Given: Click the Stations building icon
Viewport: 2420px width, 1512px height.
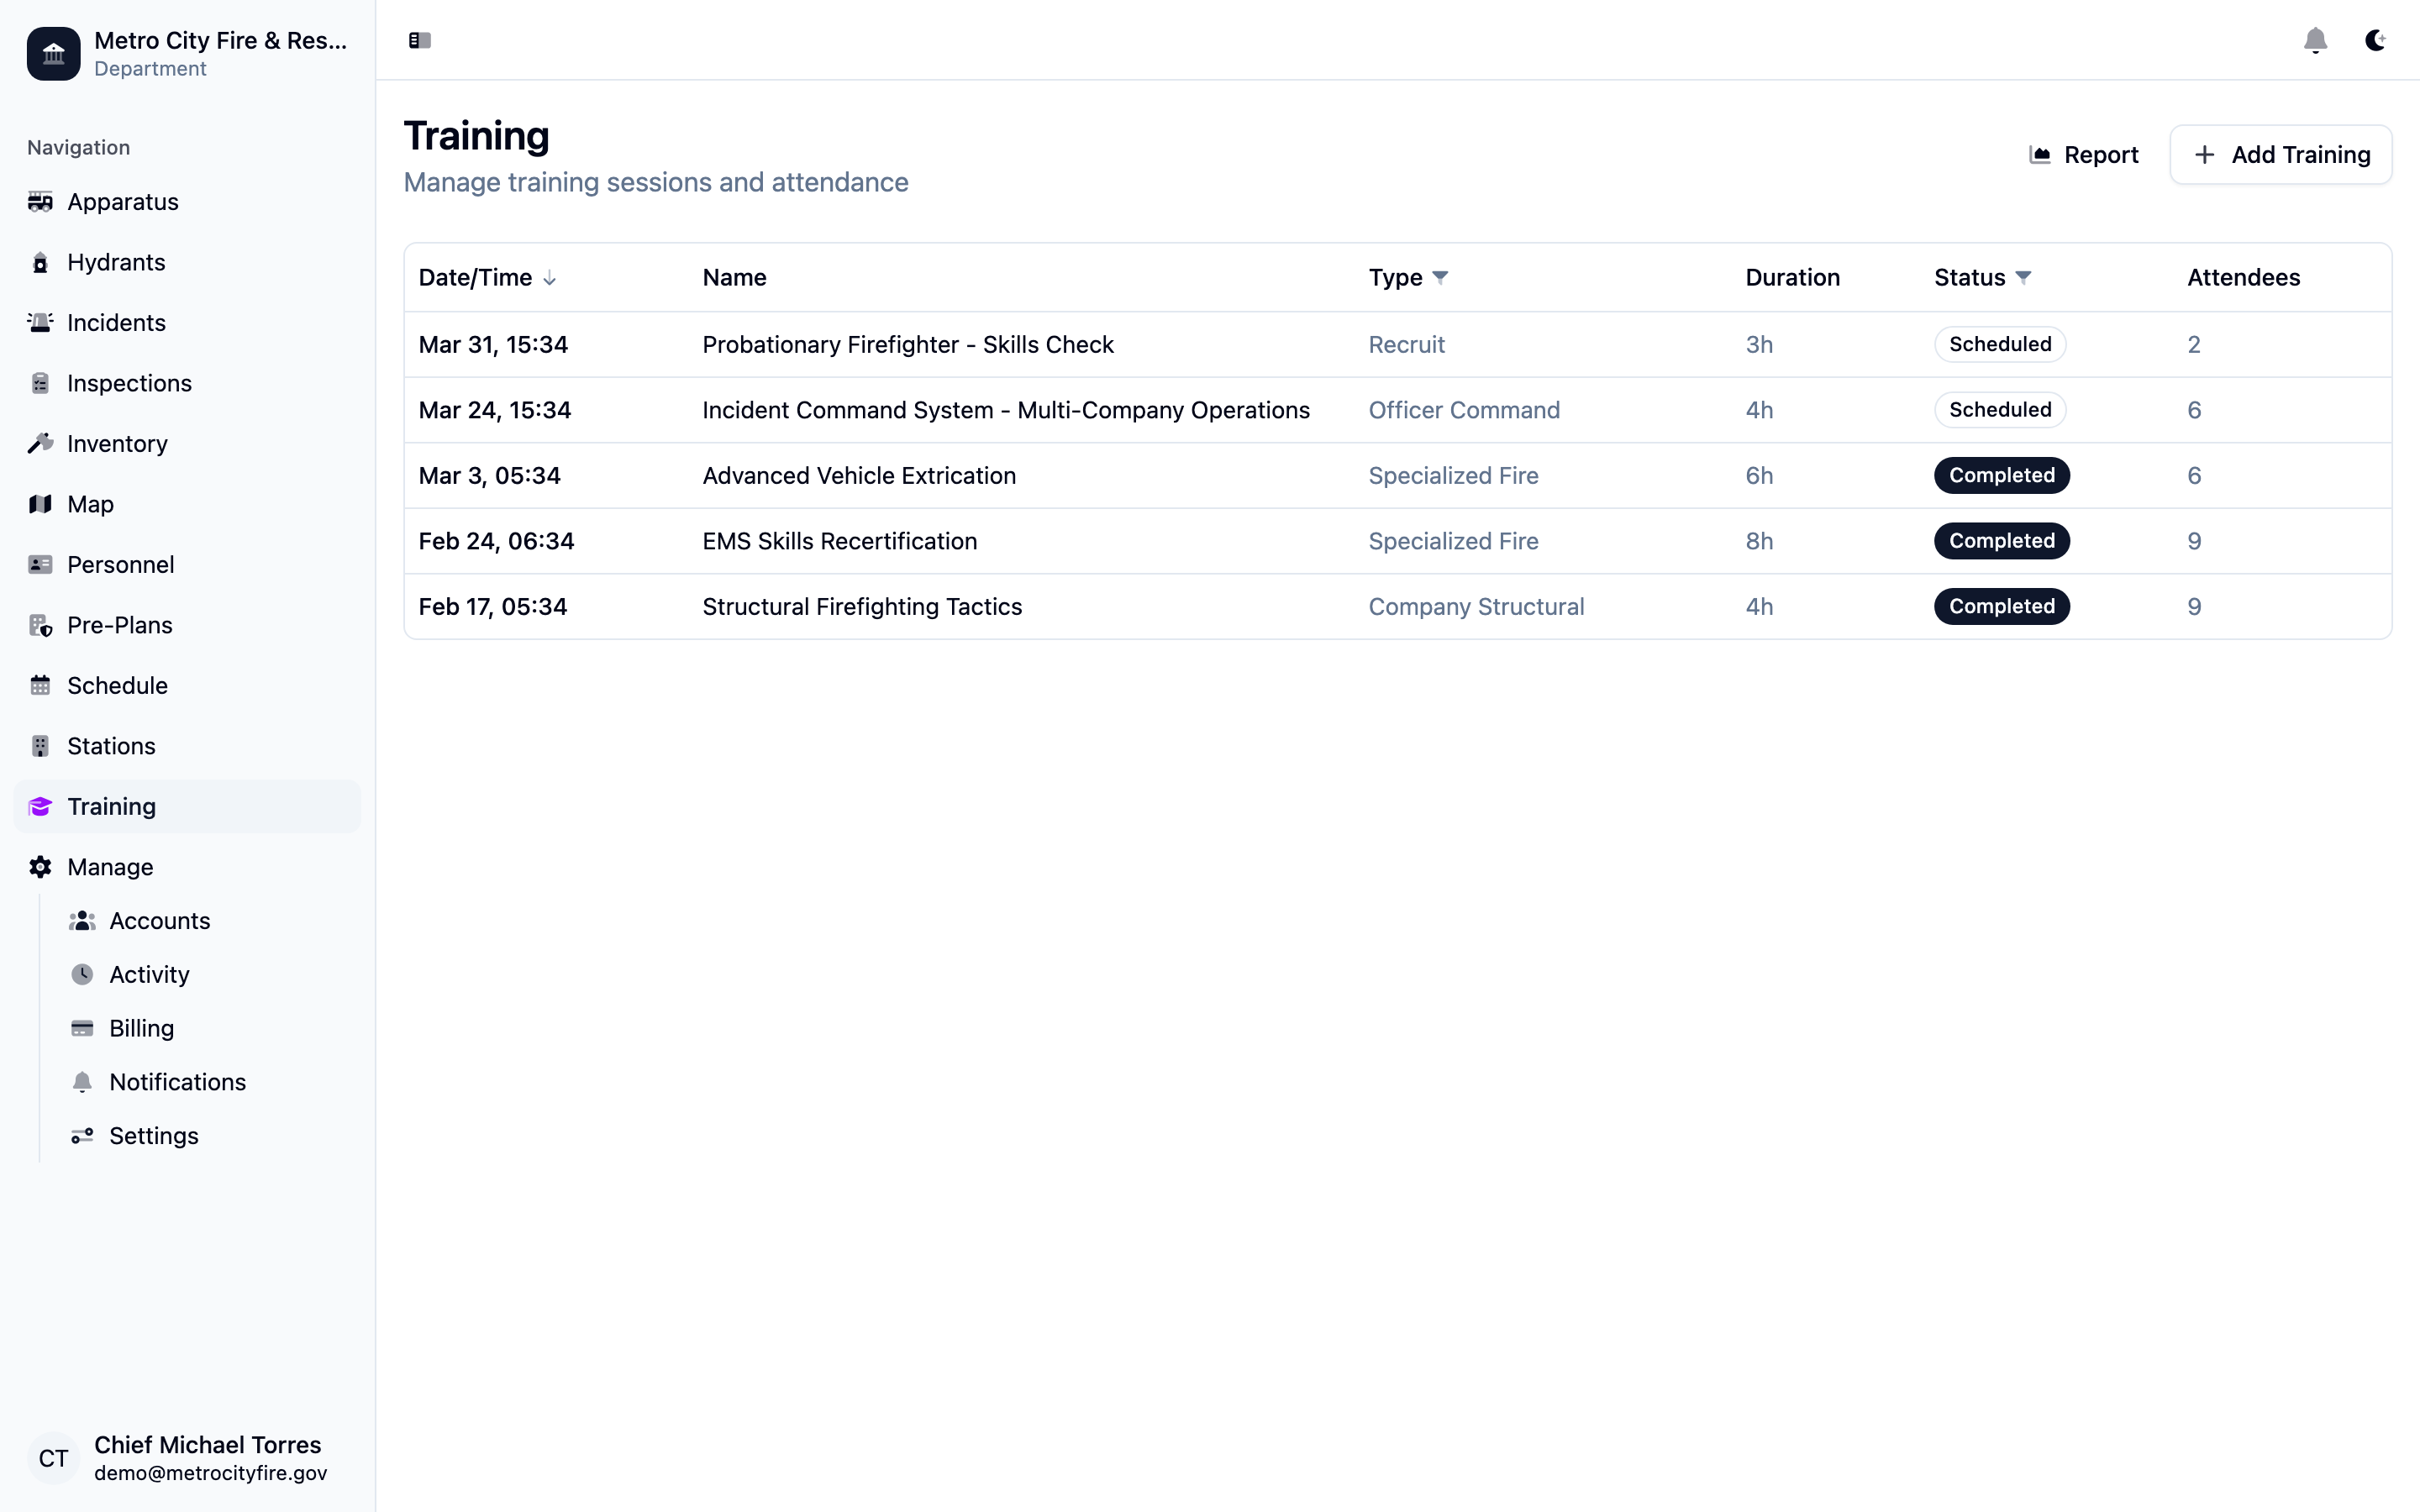Looking at the screenshot, I should (40, 745).
